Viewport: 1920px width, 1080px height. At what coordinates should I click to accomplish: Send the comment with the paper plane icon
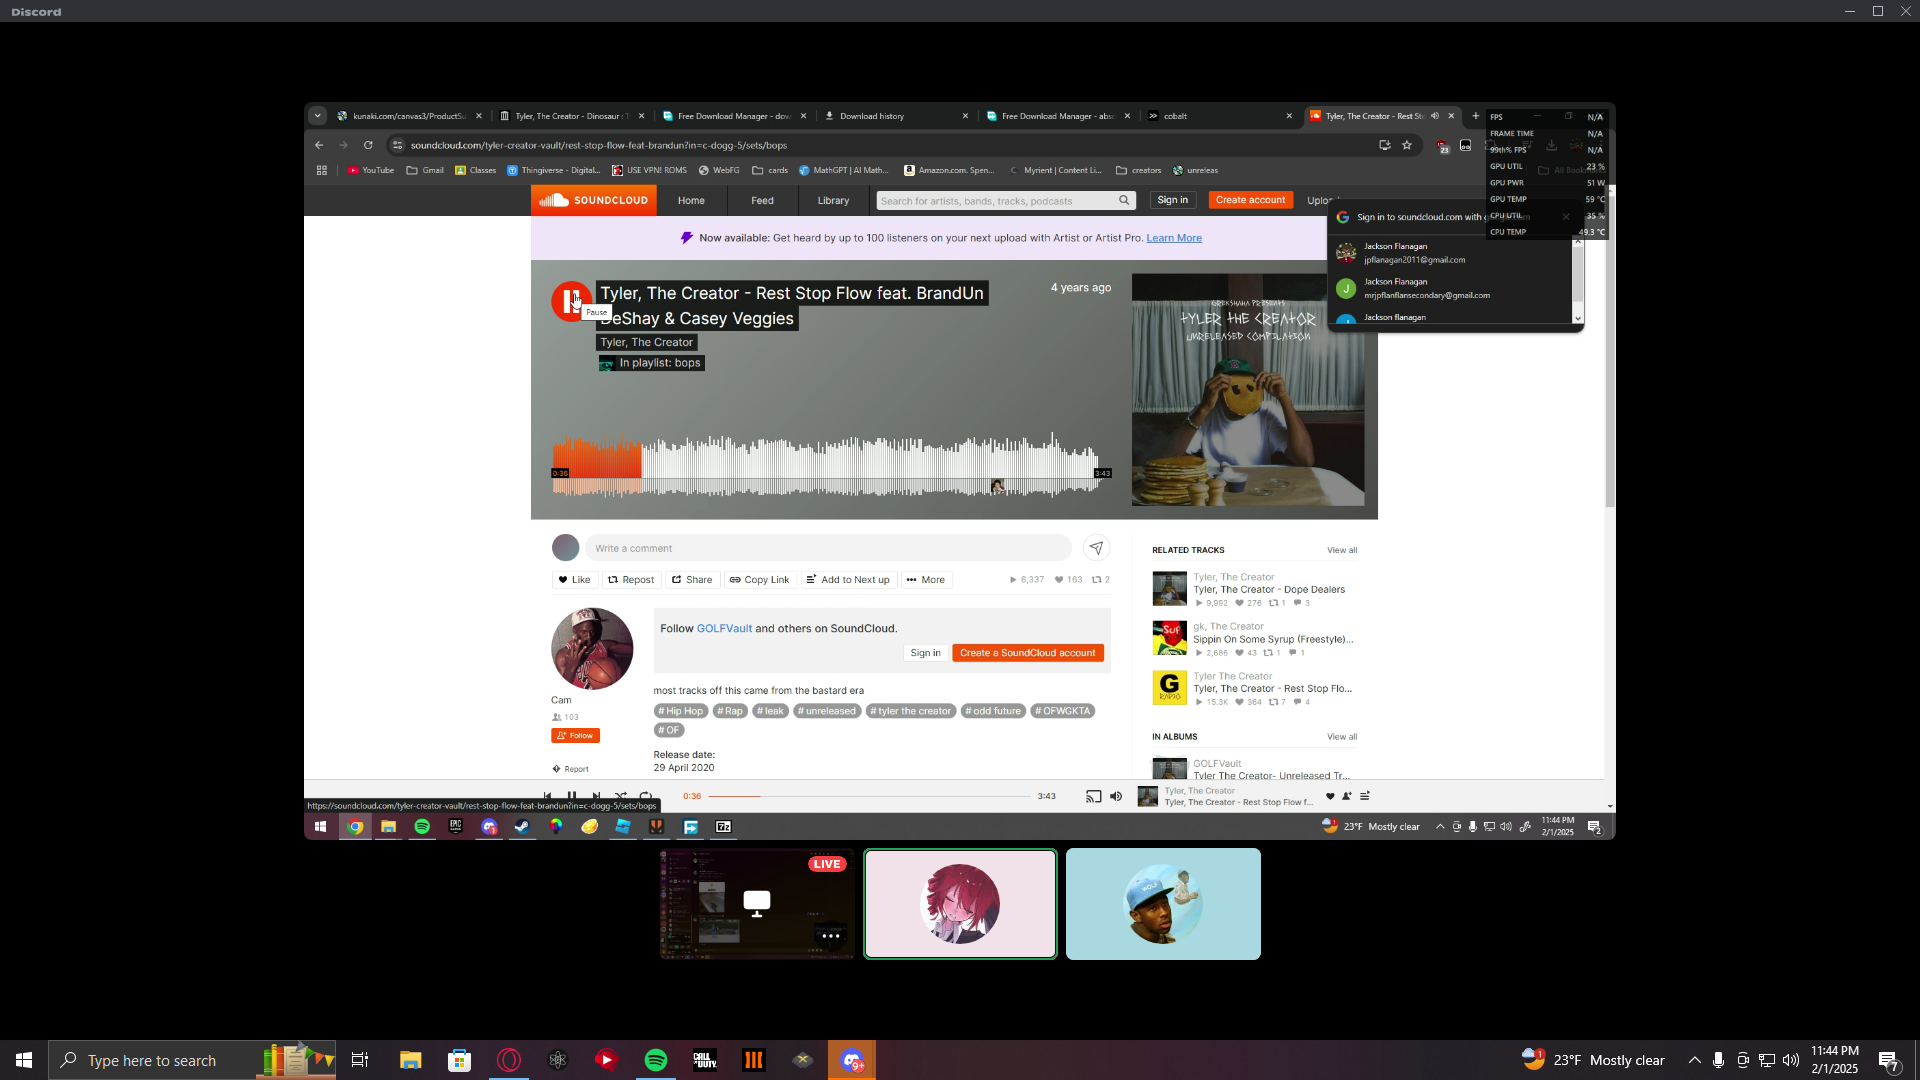click(x=1096, y=548)
